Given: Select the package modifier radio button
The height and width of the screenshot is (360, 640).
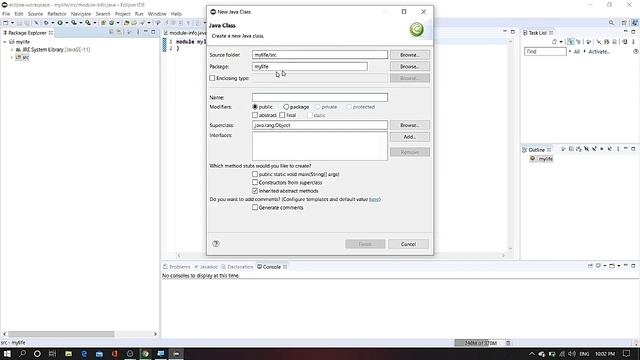Looking at the screenshot, I should tap(286, 107).
